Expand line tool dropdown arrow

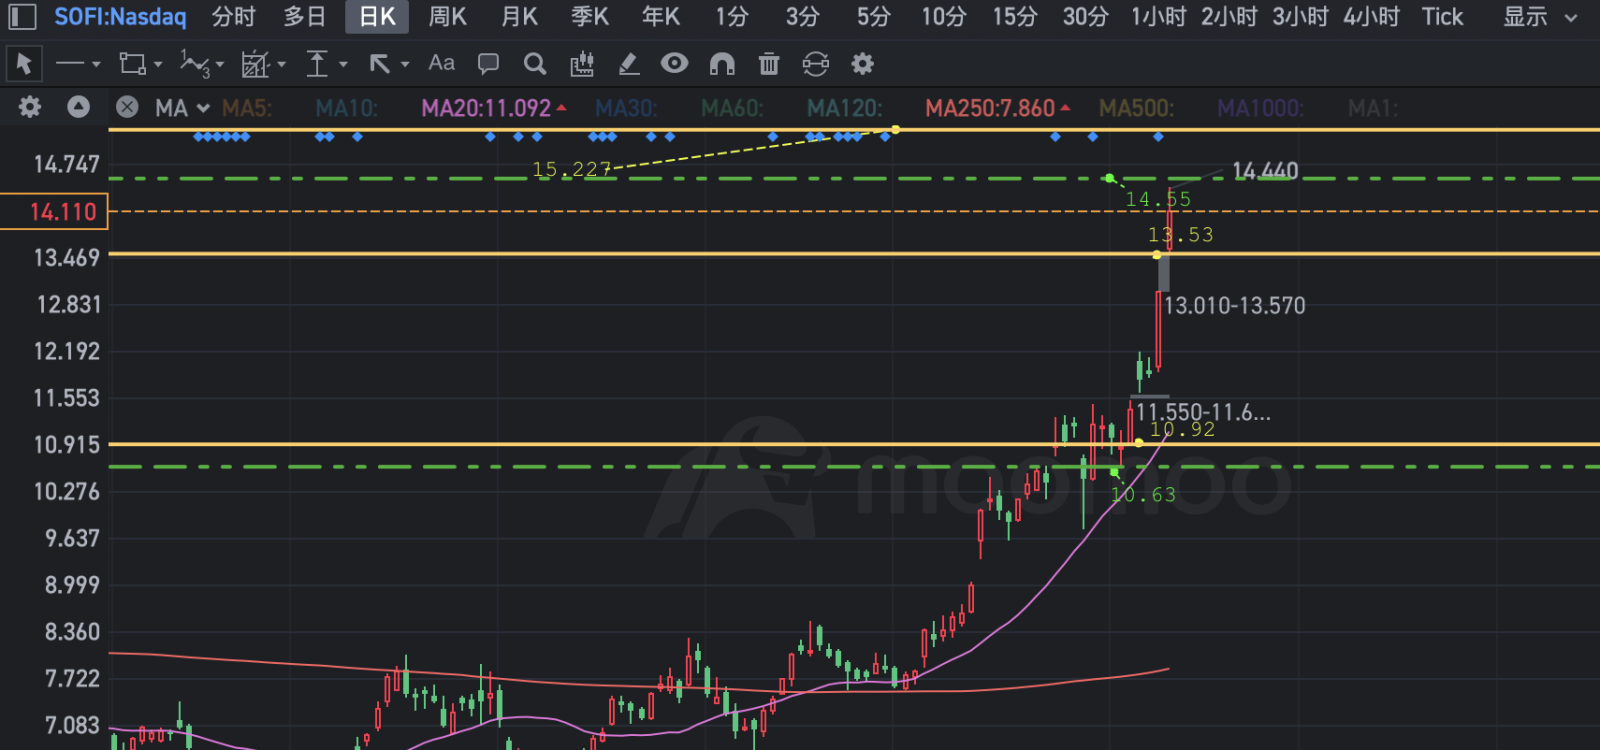coord(96,65)
